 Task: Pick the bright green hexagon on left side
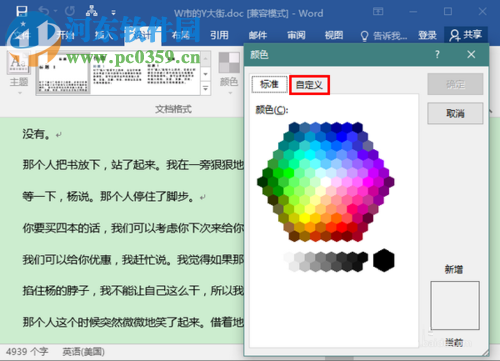coord(288,173)
